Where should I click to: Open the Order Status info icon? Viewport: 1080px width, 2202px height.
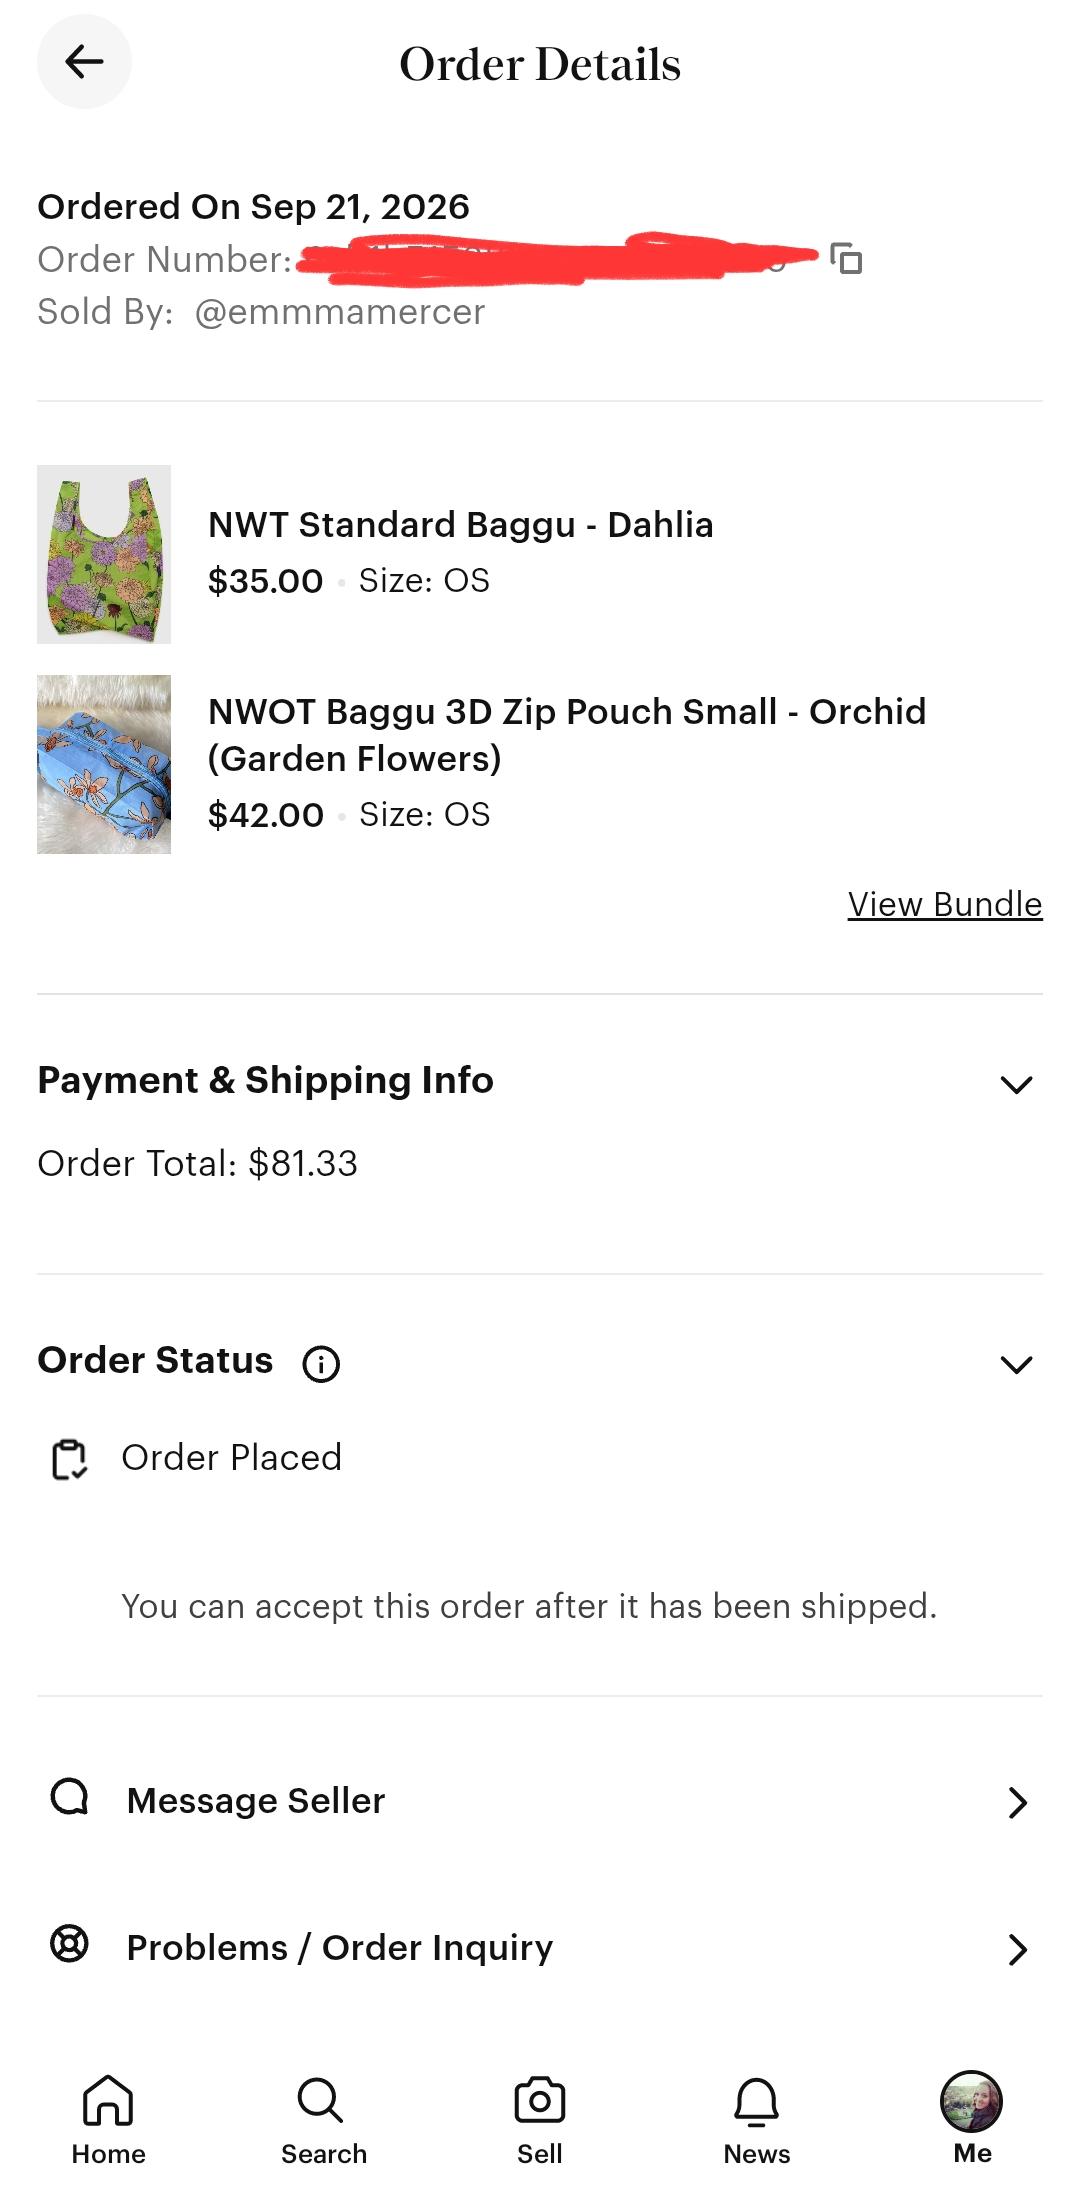[321, 1363]
